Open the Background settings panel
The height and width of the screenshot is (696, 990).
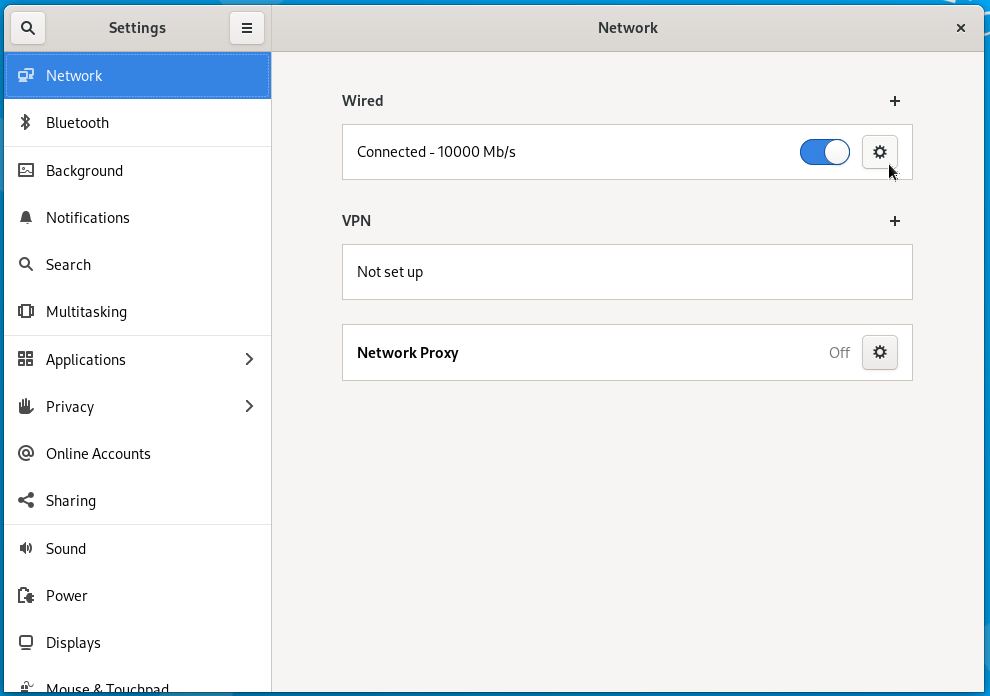tap(138, 171)
